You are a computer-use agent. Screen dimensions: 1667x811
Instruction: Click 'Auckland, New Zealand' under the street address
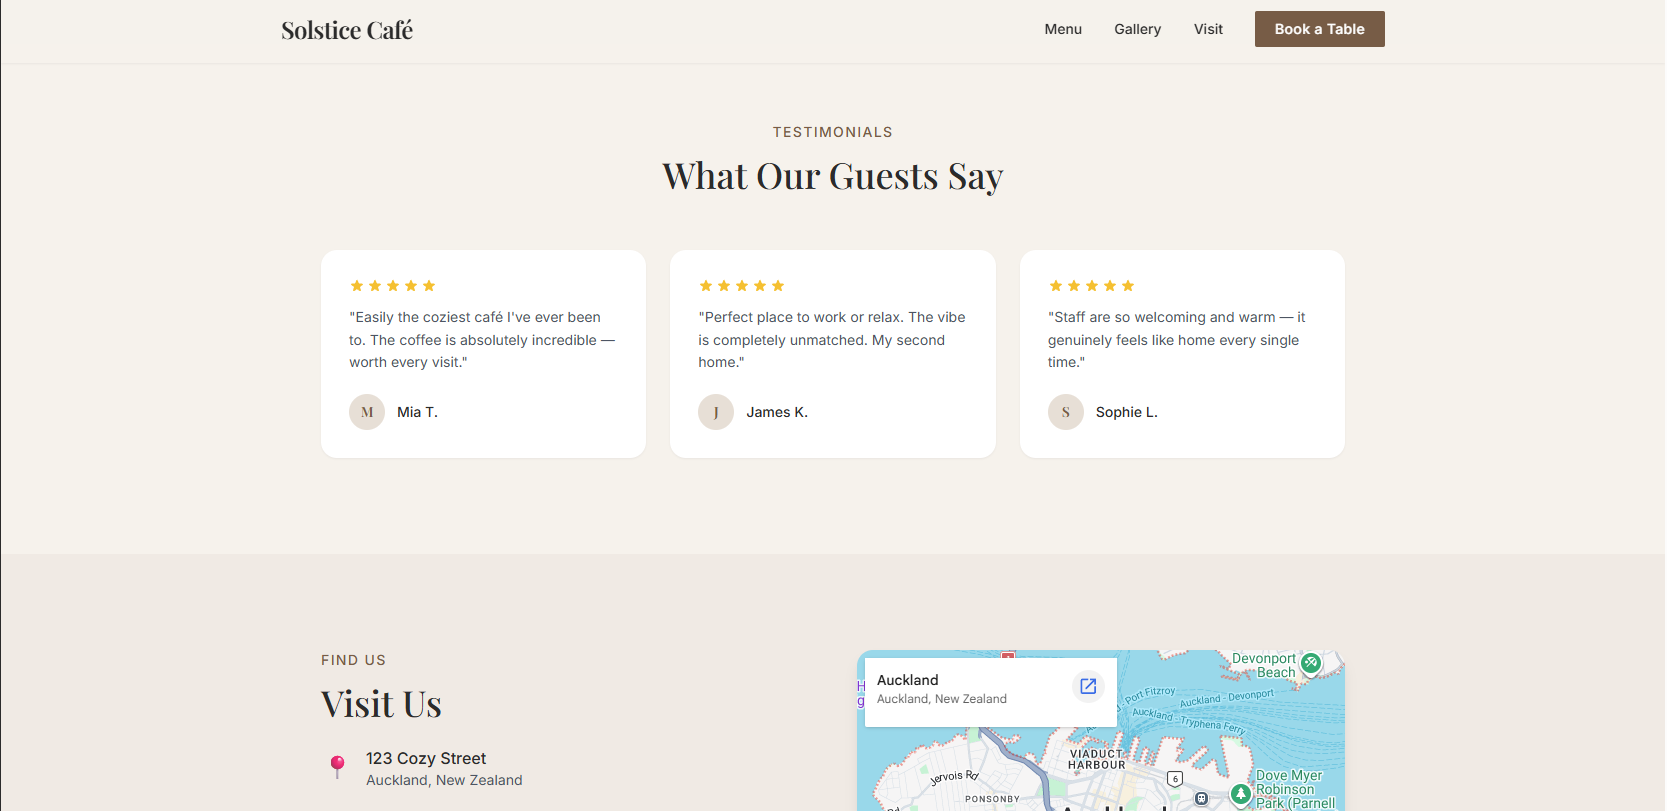444,780
